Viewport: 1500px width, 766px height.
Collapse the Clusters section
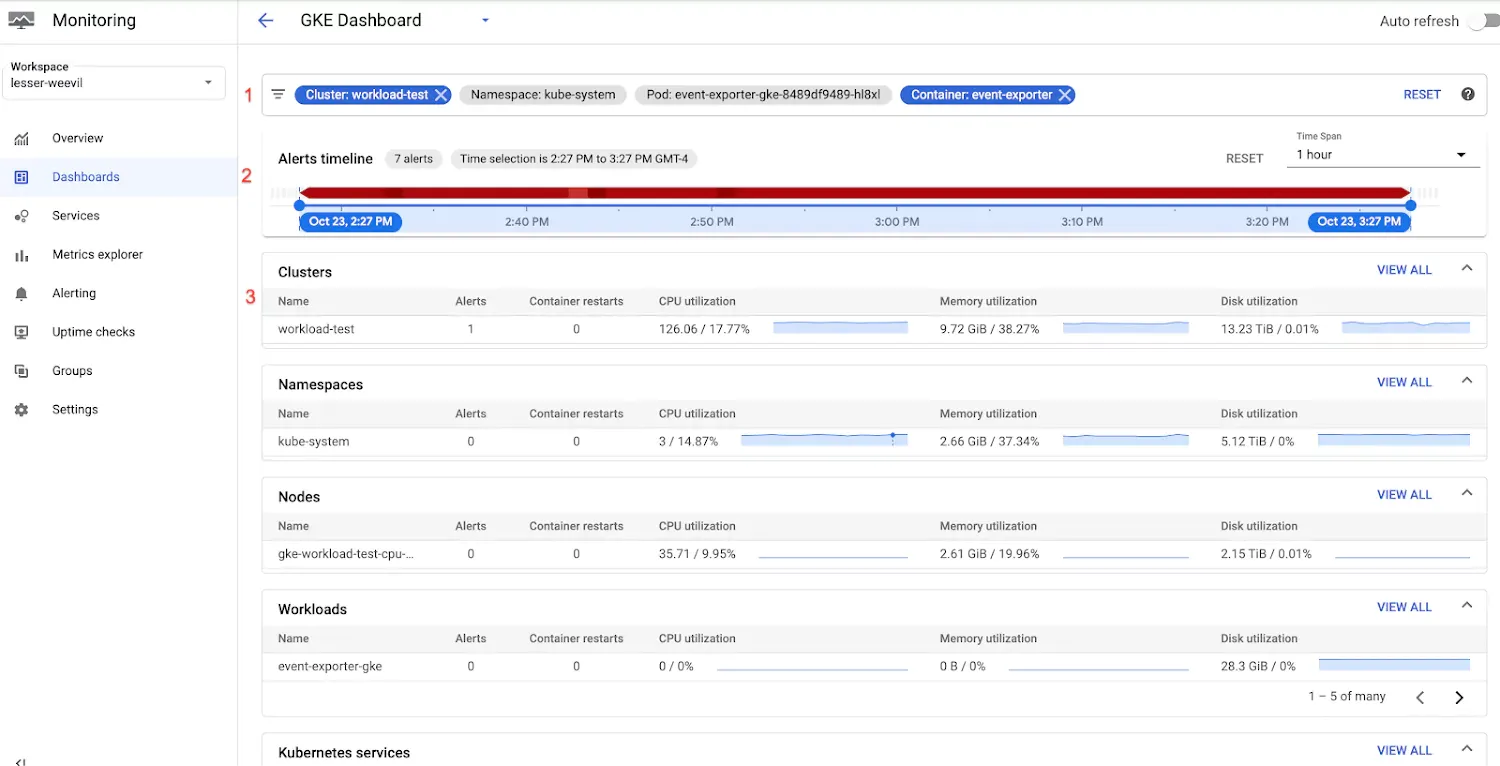pyautogui.click(x=1467, y=268)
